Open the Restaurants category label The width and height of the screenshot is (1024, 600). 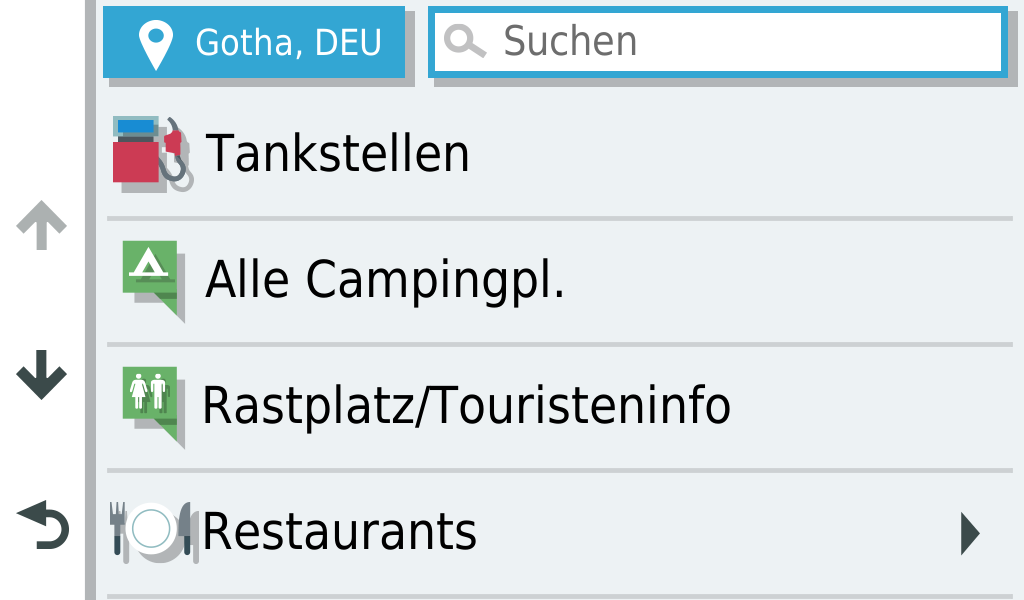point(340,532)
